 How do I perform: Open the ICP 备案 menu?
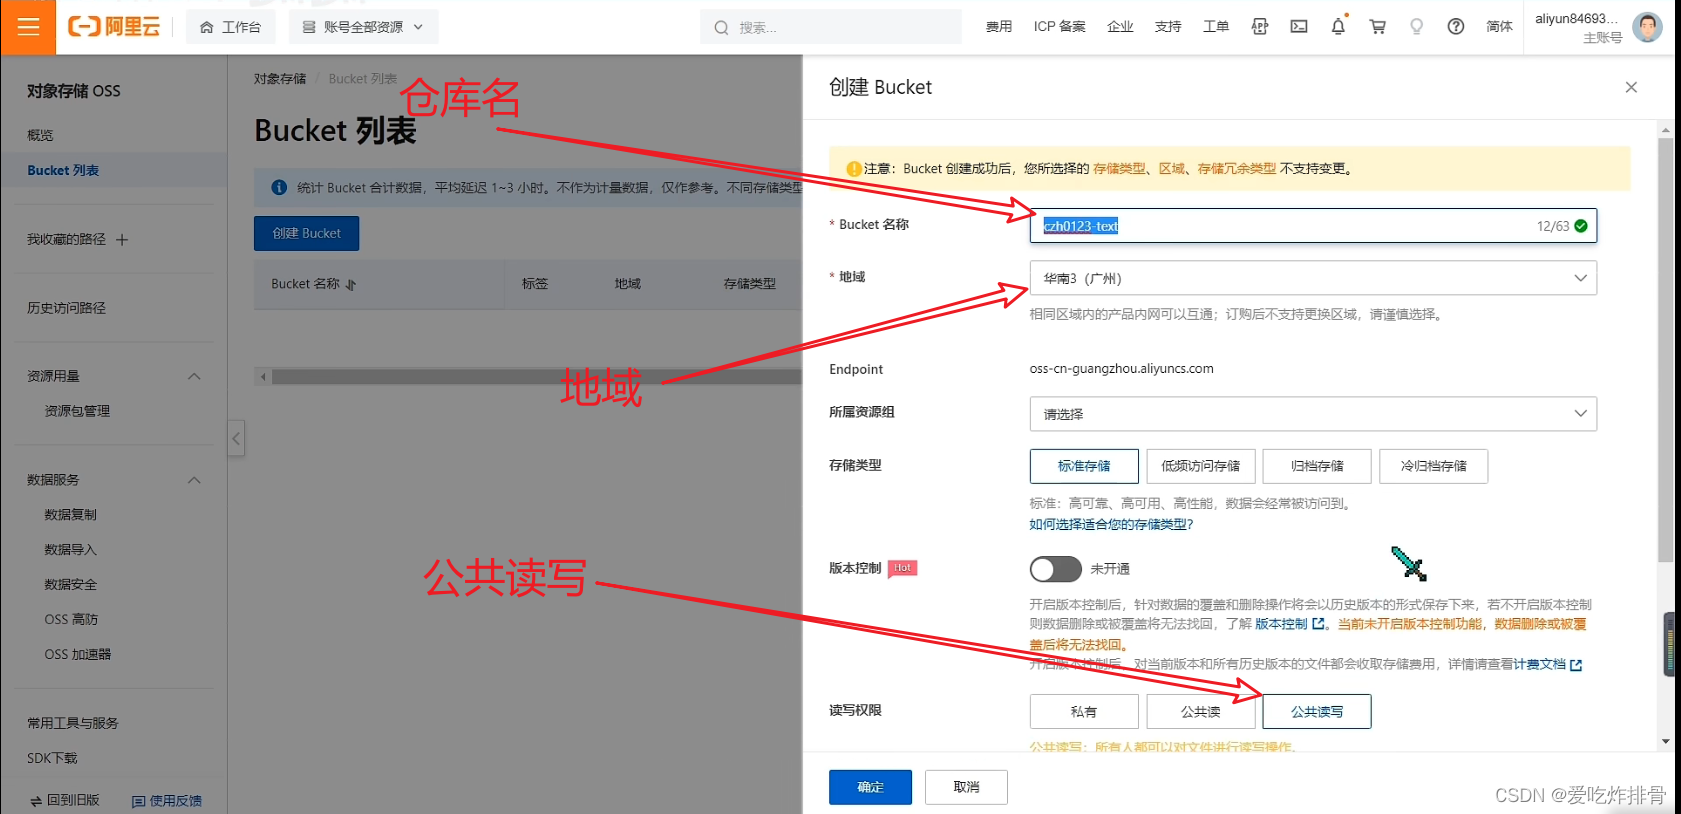1059,27
